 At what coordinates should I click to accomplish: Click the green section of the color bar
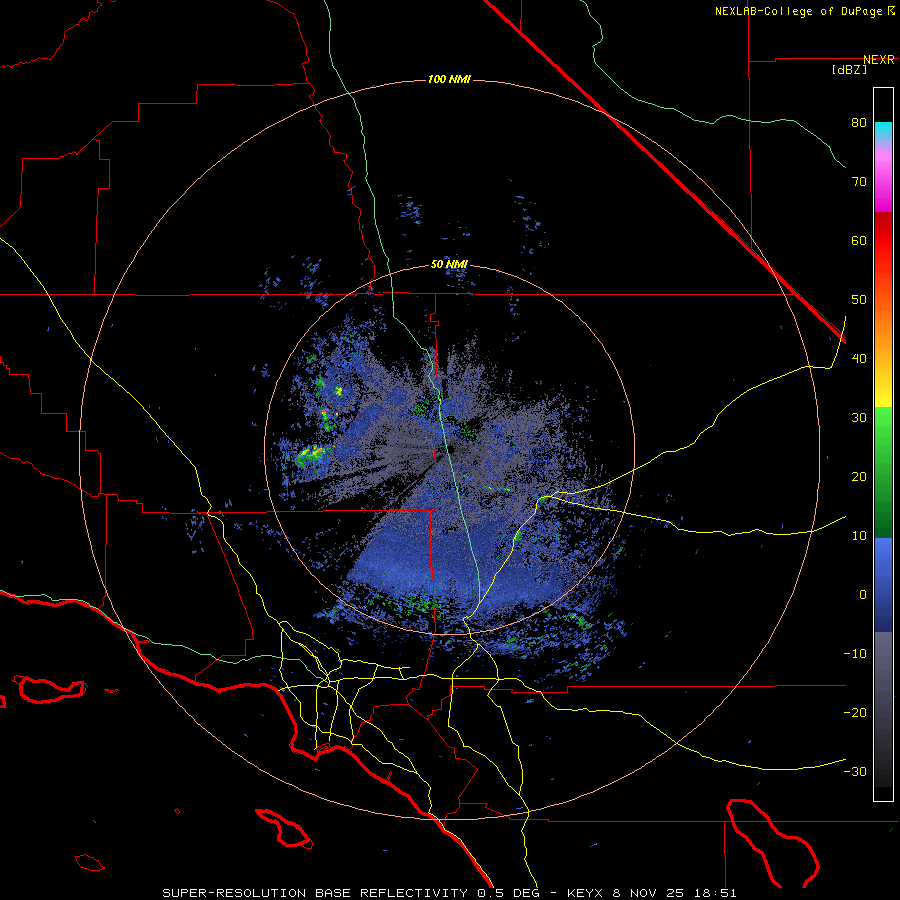click(883, 472)
